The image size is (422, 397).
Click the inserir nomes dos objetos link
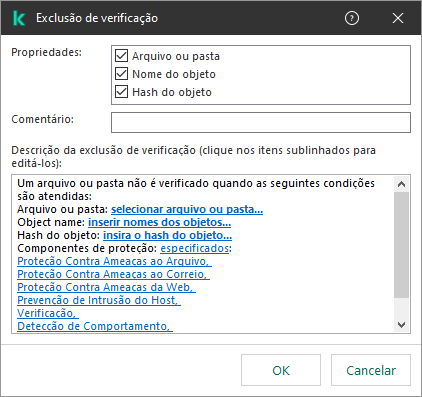coord(159,222)
